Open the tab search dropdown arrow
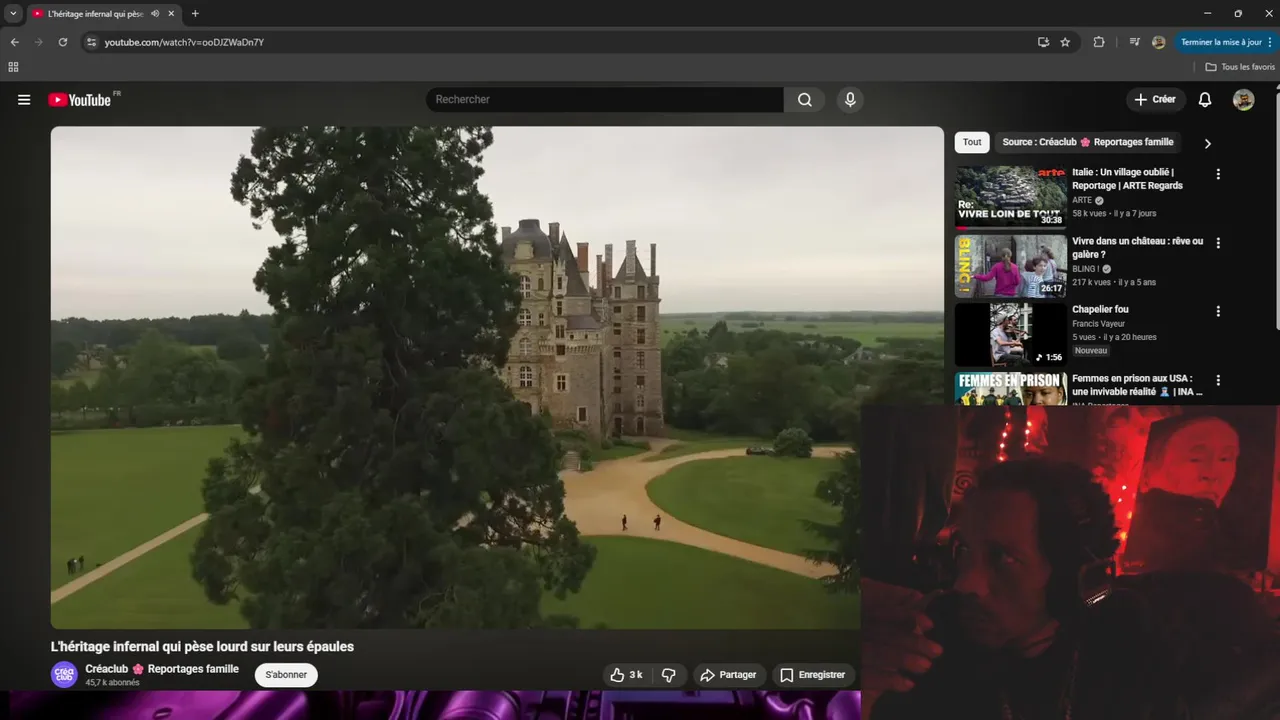Viewport: 1280px width, 720px height. click(13, 14)
